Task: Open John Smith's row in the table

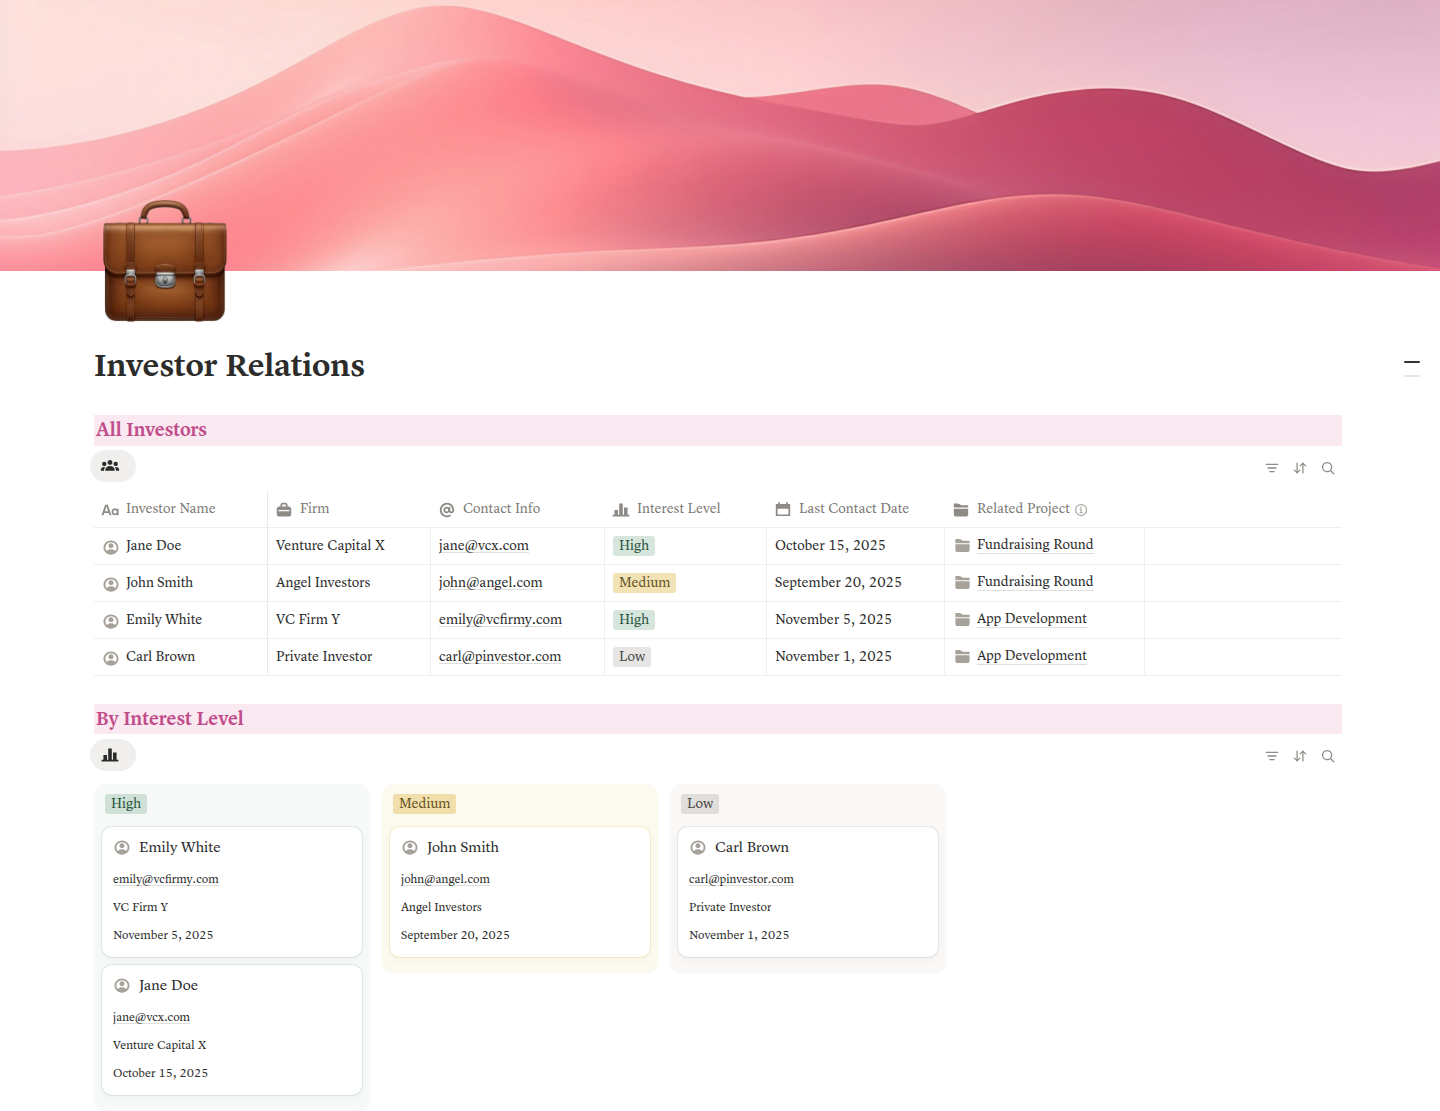Action: tap(160, 583)
